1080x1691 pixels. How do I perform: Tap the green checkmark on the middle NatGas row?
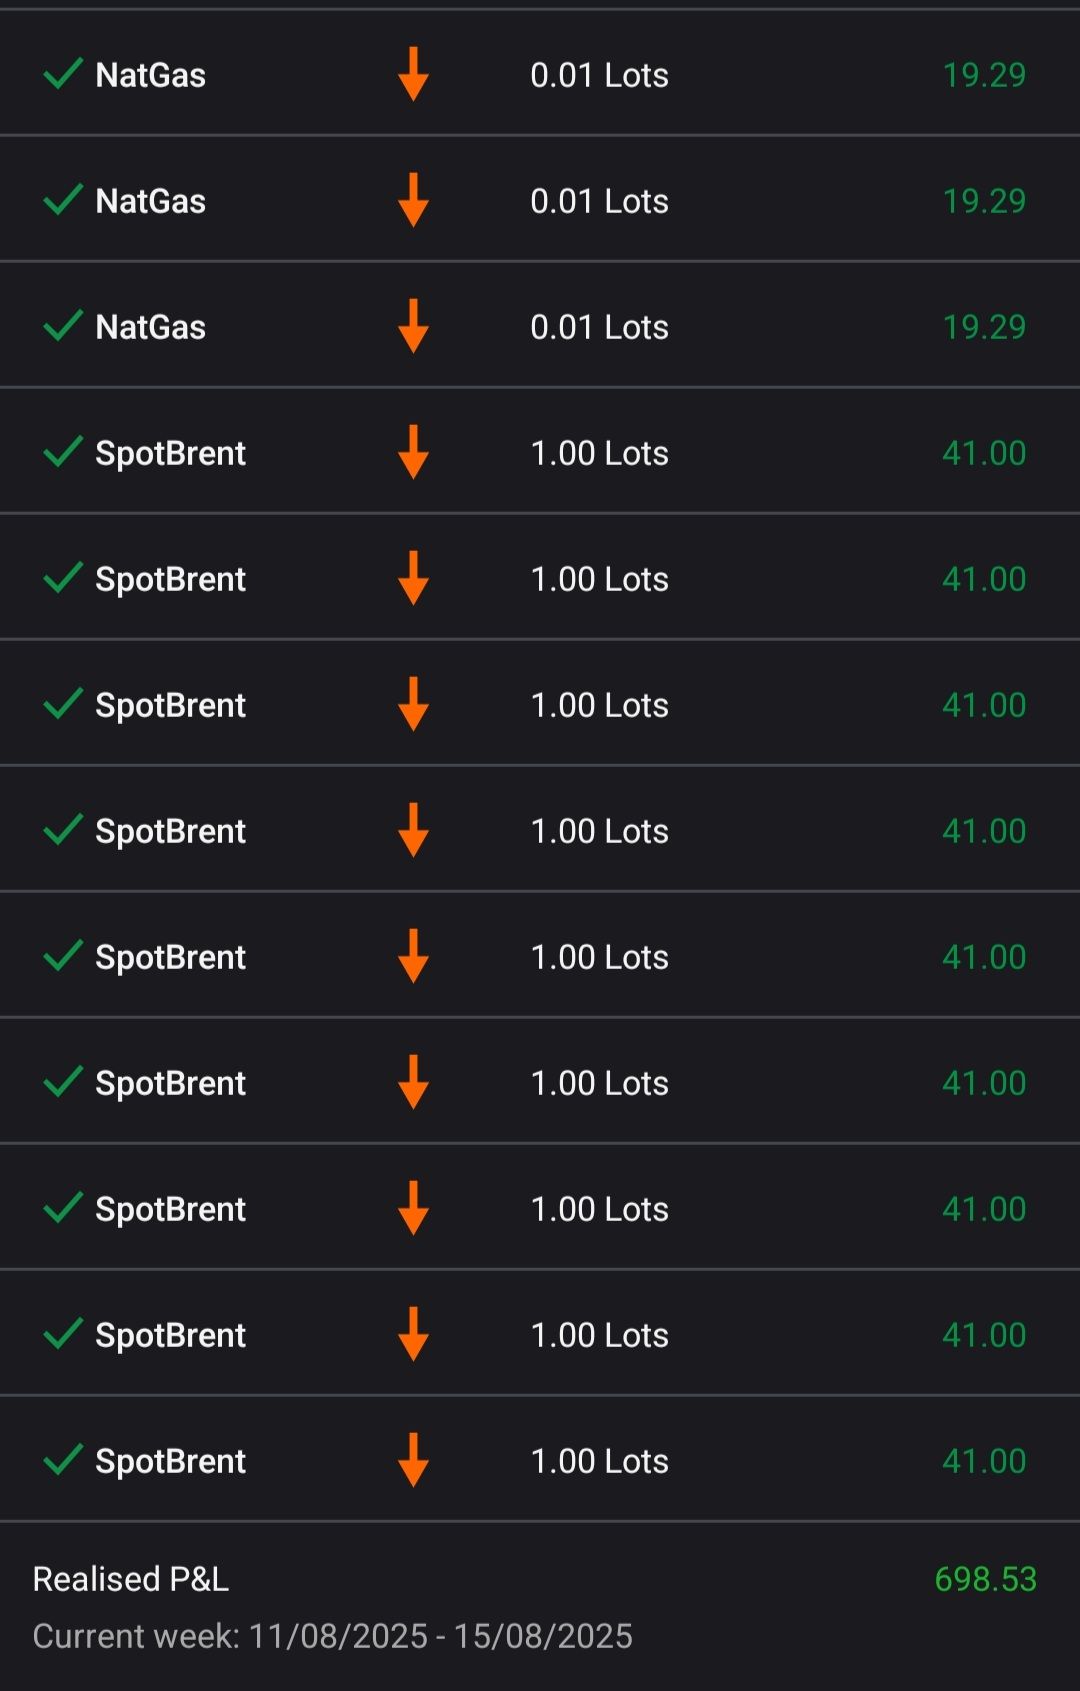pyautogui.click(x=62, y=200)
